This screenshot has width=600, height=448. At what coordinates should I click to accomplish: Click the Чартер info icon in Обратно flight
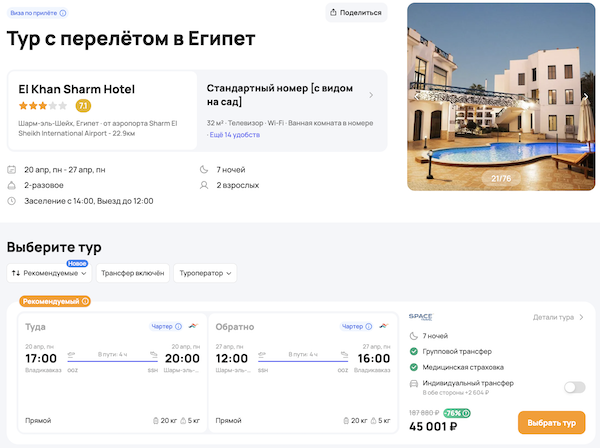point(366,327)
